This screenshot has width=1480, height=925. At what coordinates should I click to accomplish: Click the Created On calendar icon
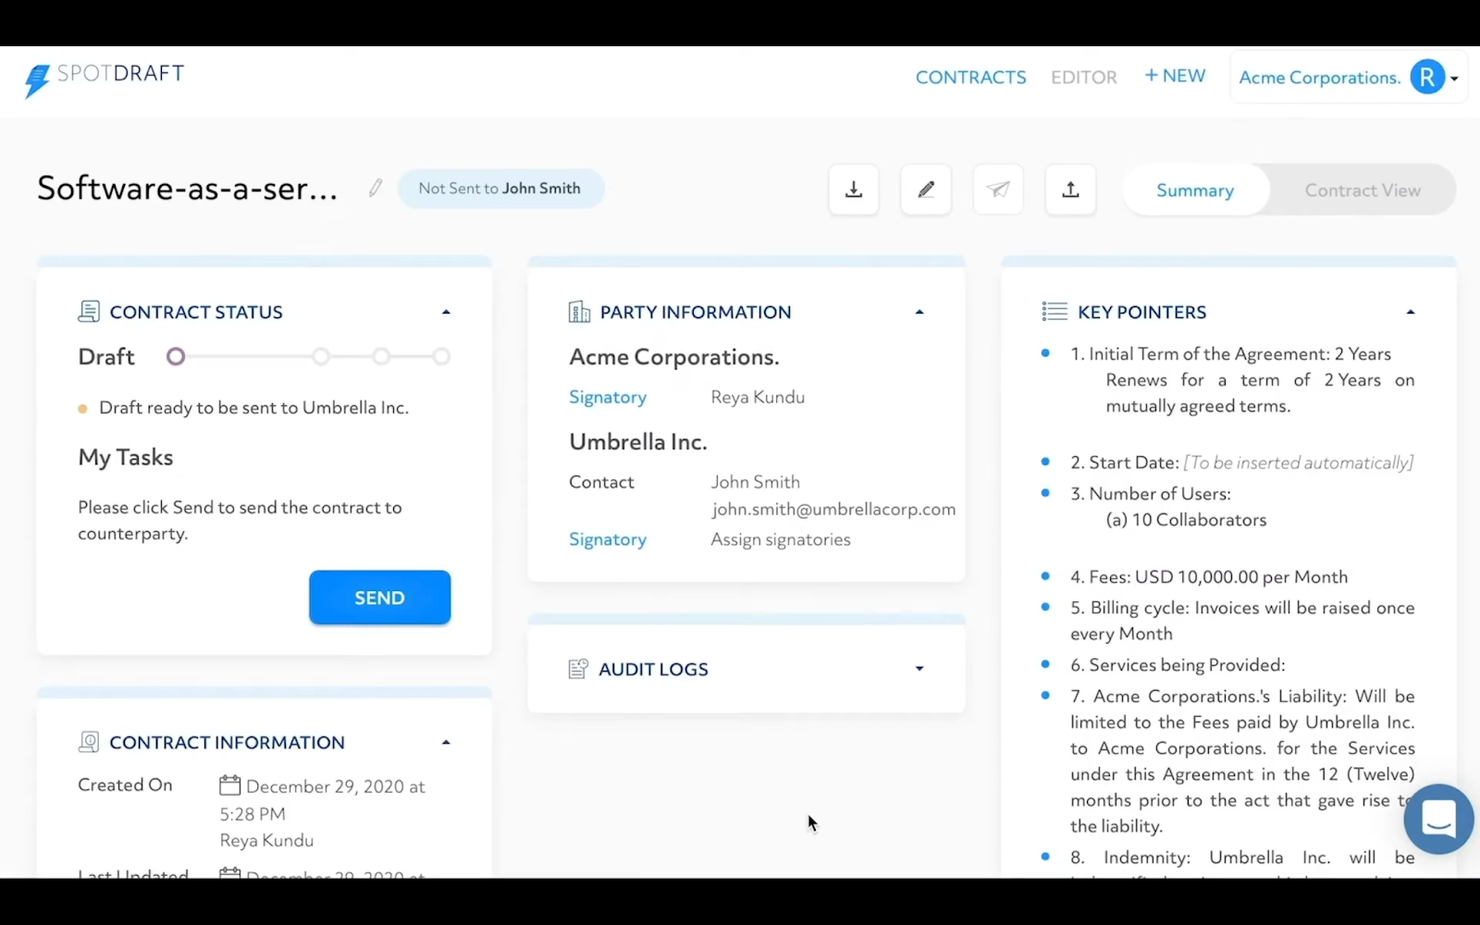point(230,785)
